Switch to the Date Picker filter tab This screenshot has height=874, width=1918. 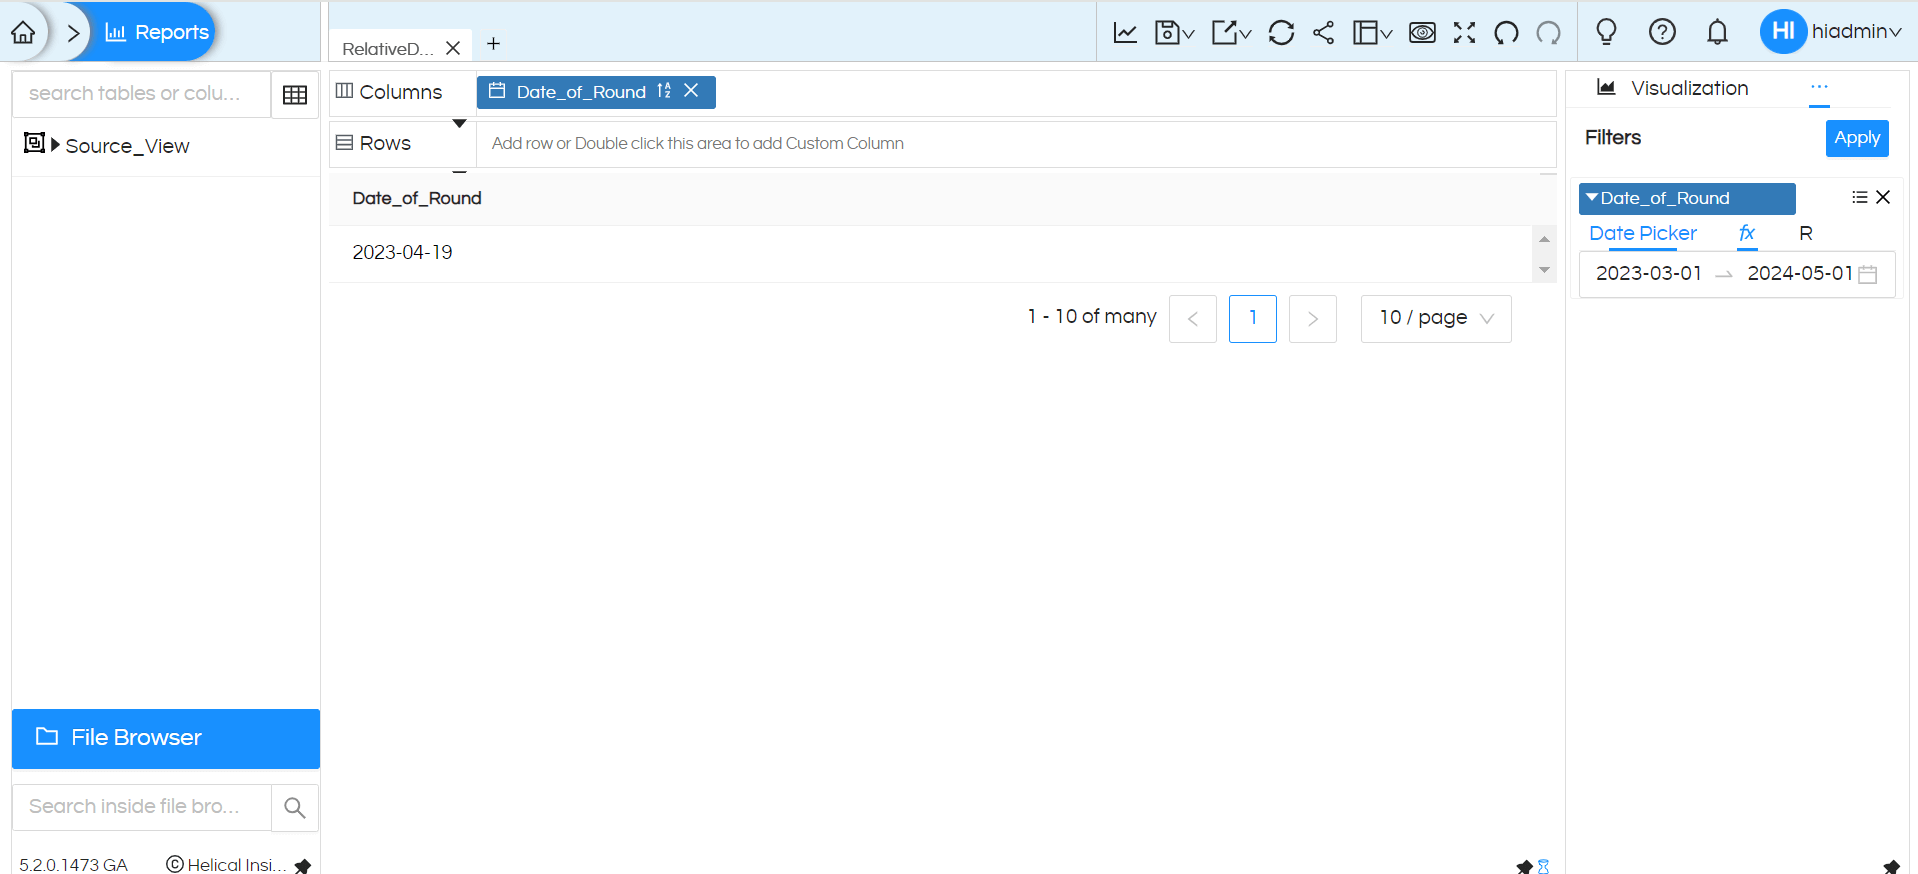(1643, 233)
